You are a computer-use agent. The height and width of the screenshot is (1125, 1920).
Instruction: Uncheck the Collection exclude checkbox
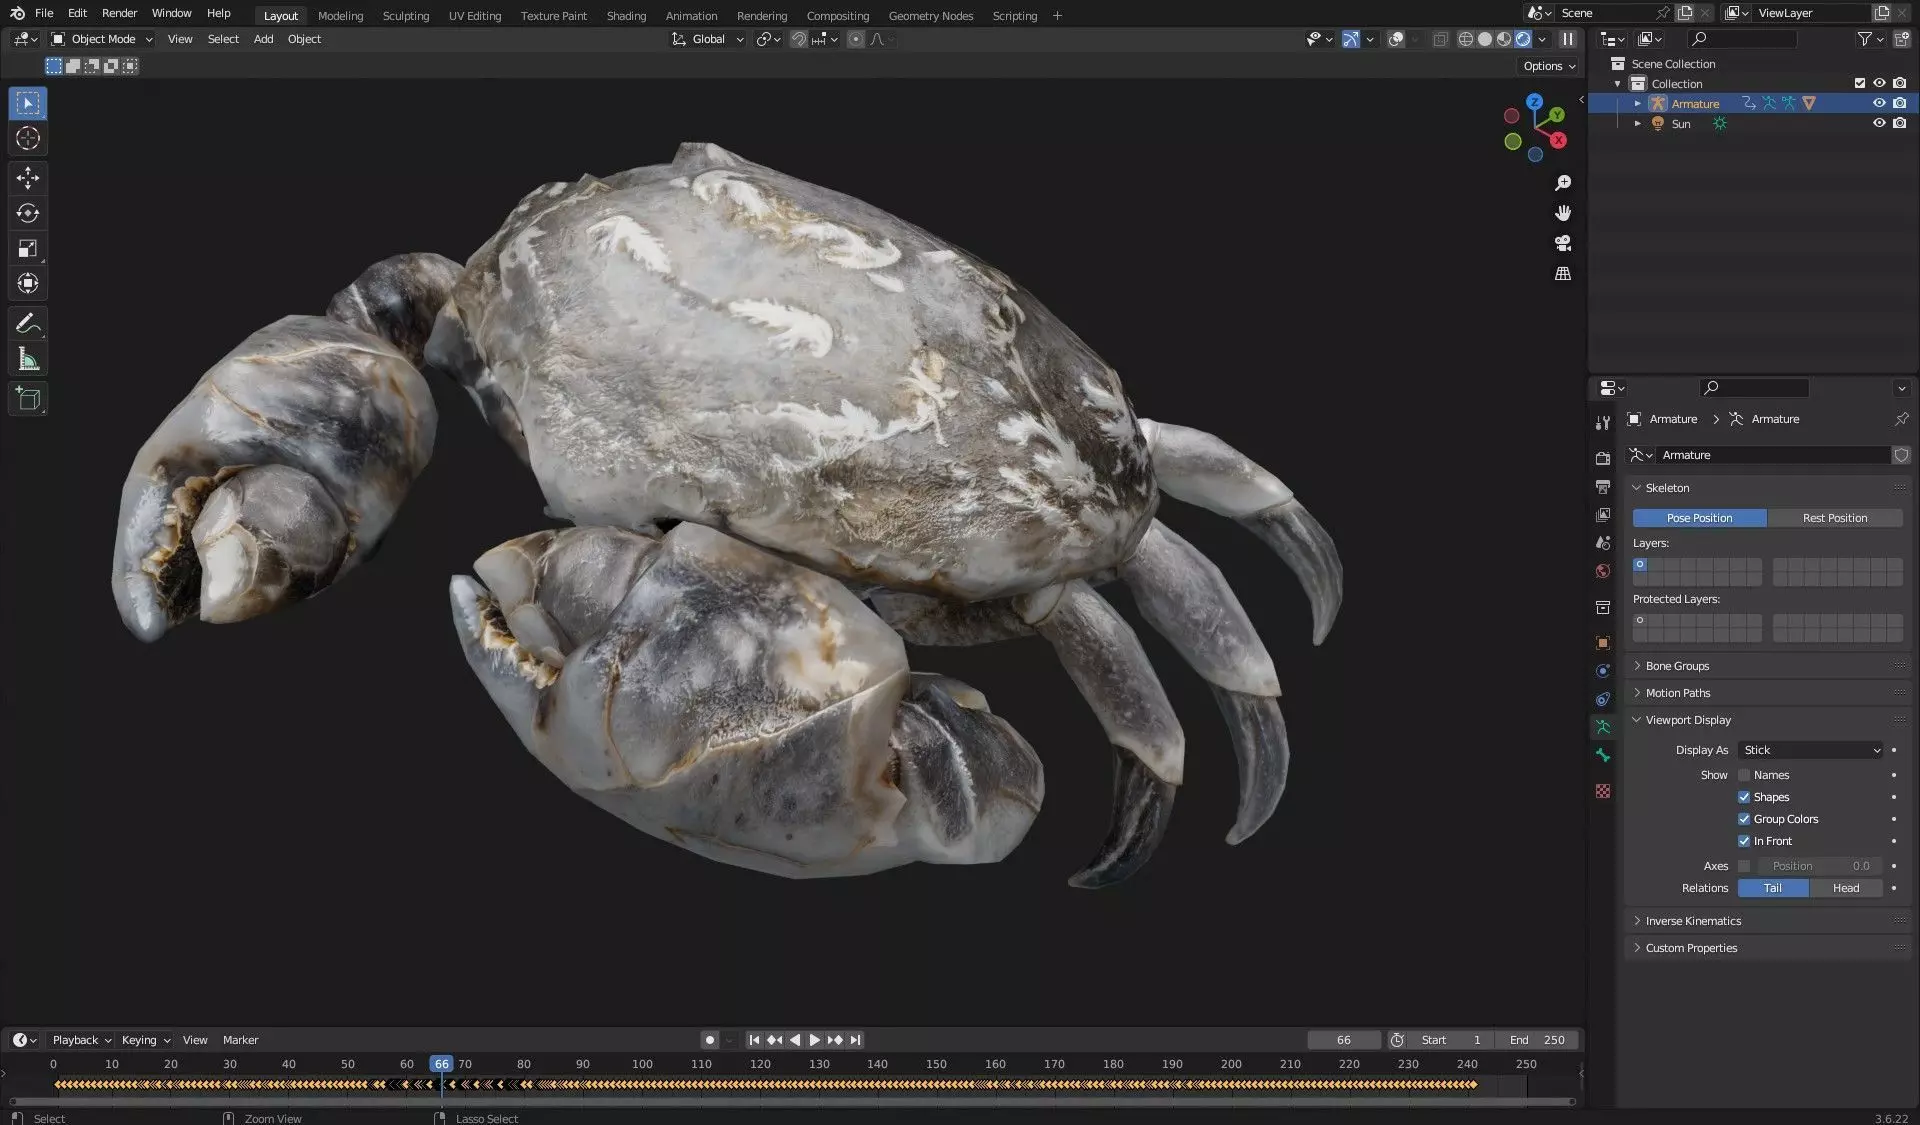1860,83
